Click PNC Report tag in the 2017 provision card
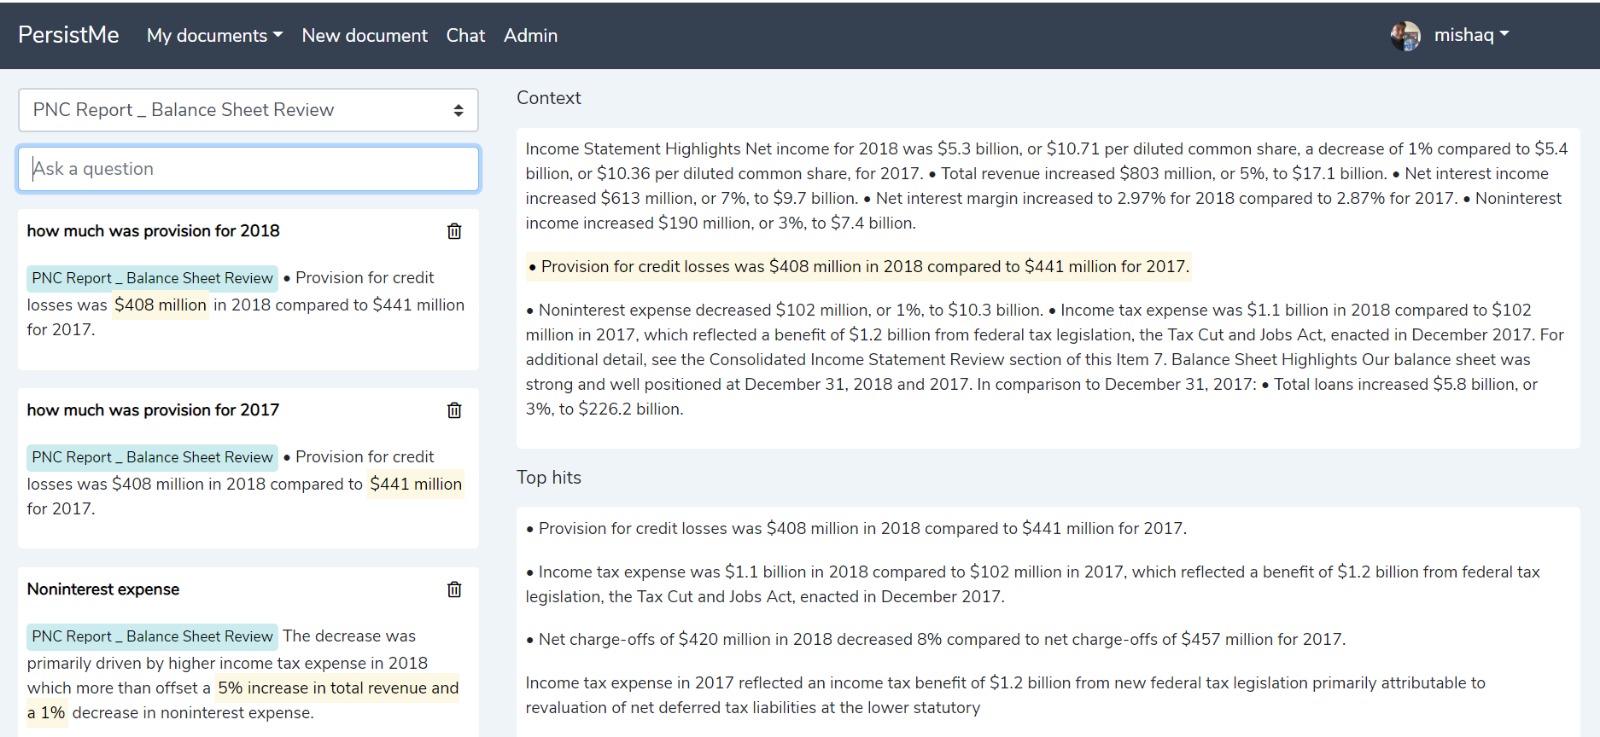The image size is (1600, 737). (x=152, y=457)
